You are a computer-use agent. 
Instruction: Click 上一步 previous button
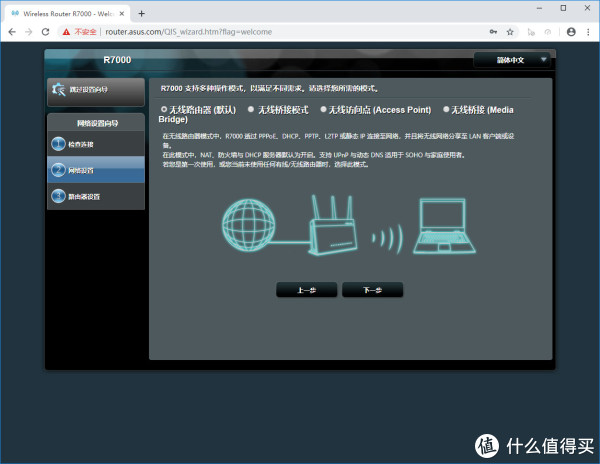pos(307,290)
